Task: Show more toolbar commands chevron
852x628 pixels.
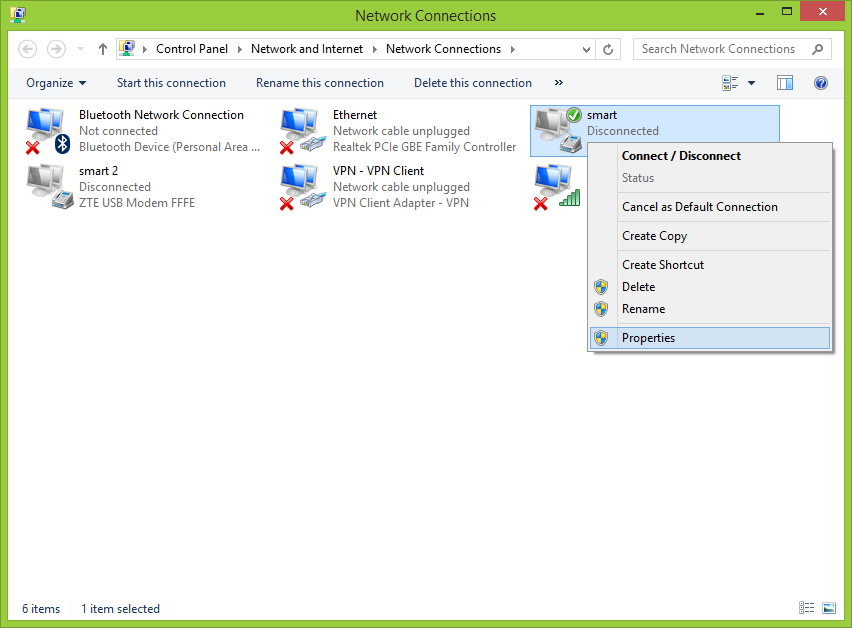Action: pos(558,83)
